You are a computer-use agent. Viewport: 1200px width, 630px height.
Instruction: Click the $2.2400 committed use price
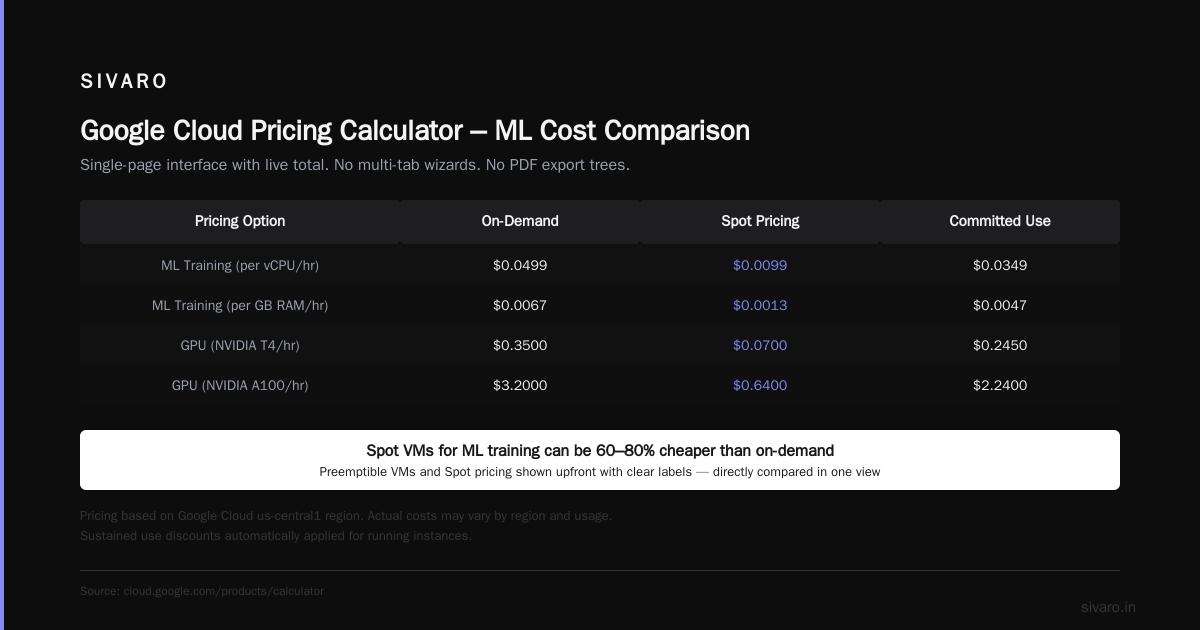(x=1000, y=385)
